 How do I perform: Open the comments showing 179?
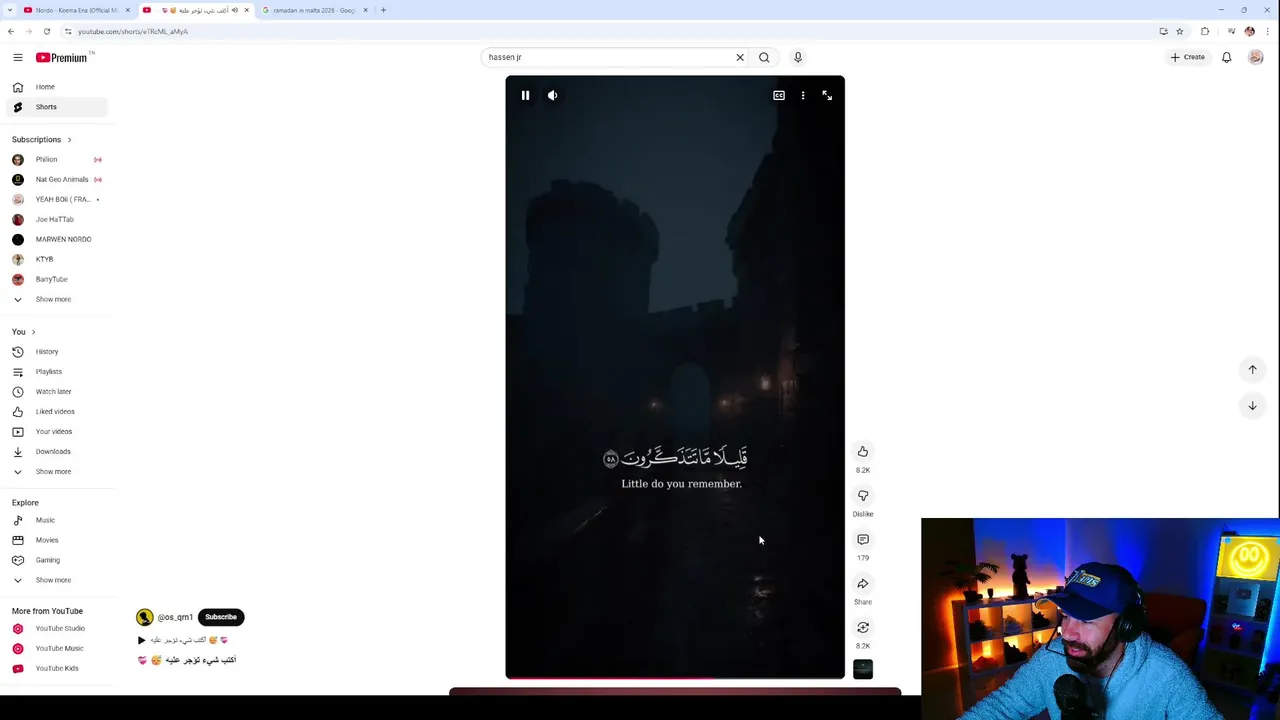point(863,540)
